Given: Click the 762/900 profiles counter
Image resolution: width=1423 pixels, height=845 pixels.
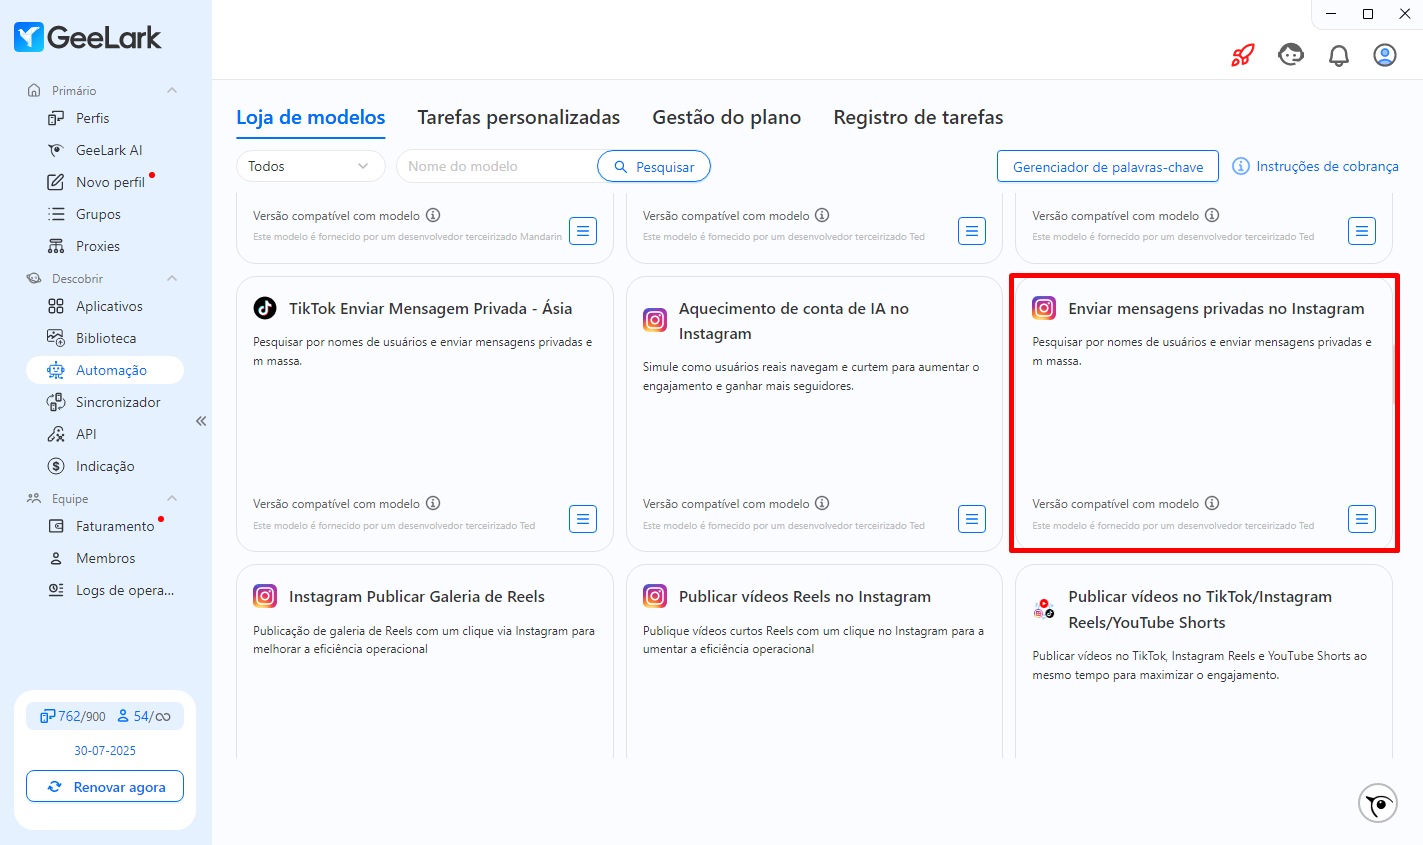Looking at the screenshot, I should click(73, 716).
